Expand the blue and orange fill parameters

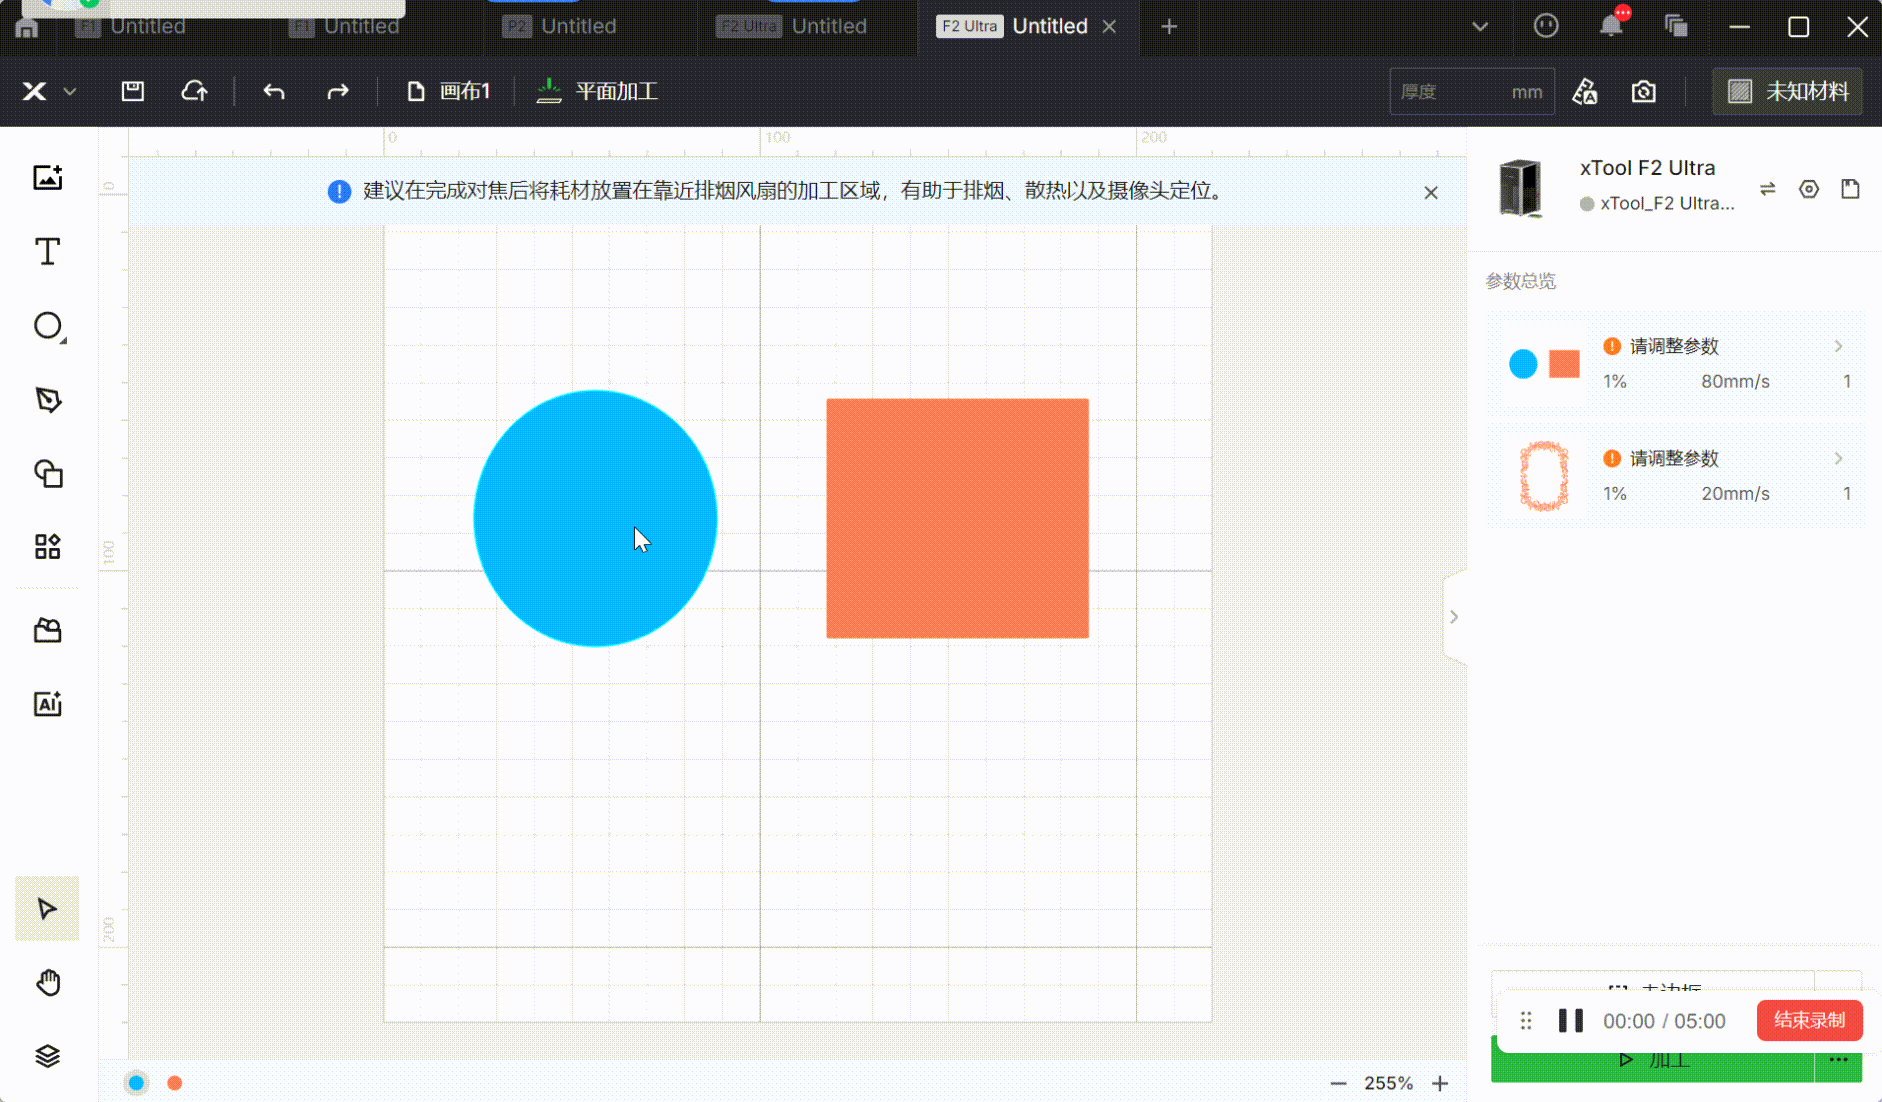[1837, 346]
